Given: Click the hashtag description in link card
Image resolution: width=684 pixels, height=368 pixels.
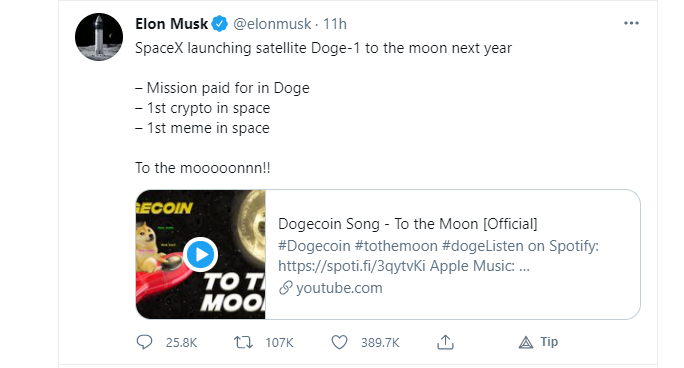Looking at the screenshot, I should pos(438,256).
